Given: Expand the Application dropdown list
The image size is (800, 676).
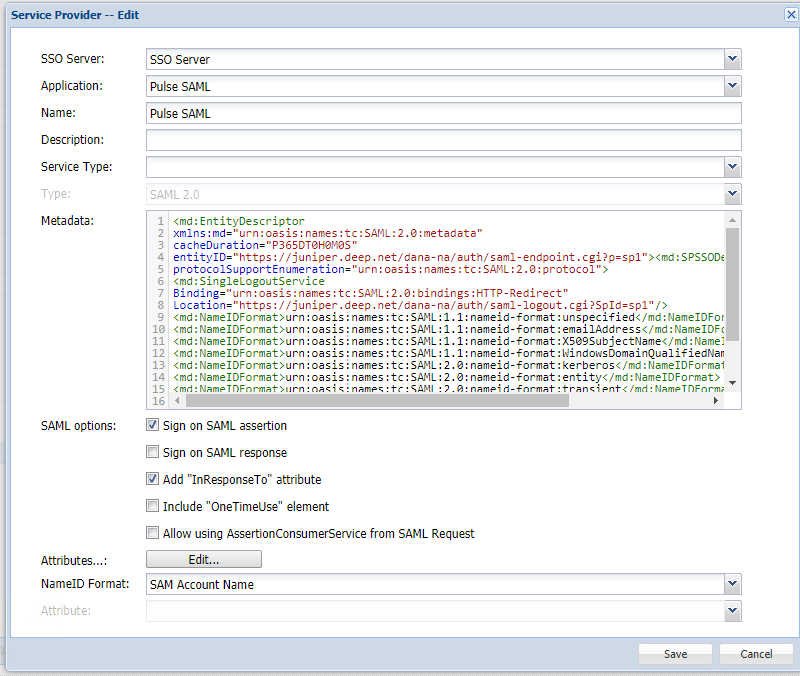Looking at the screenshot, I should 733,87.
